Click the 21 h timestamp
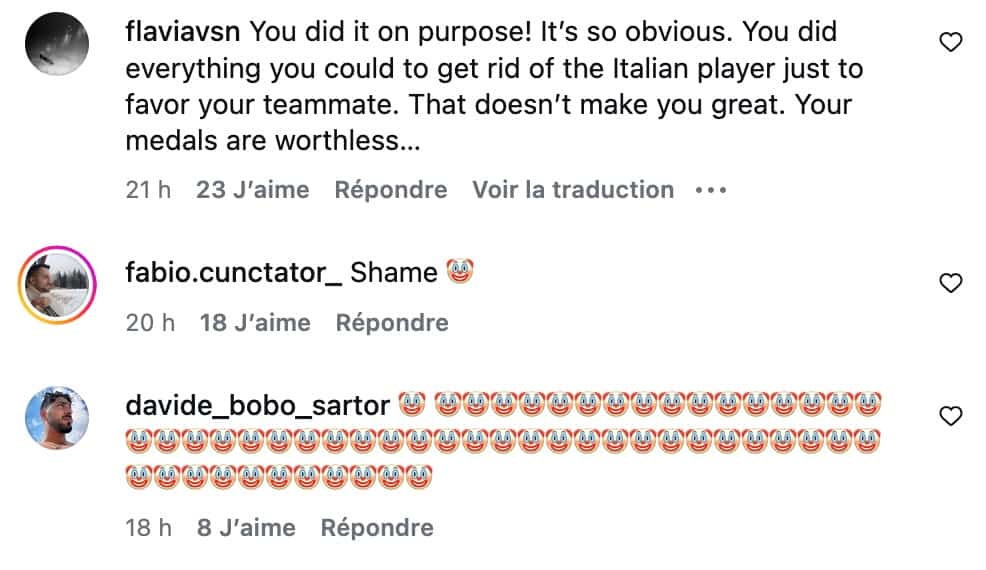986x570 pixels. click(148, 190)
